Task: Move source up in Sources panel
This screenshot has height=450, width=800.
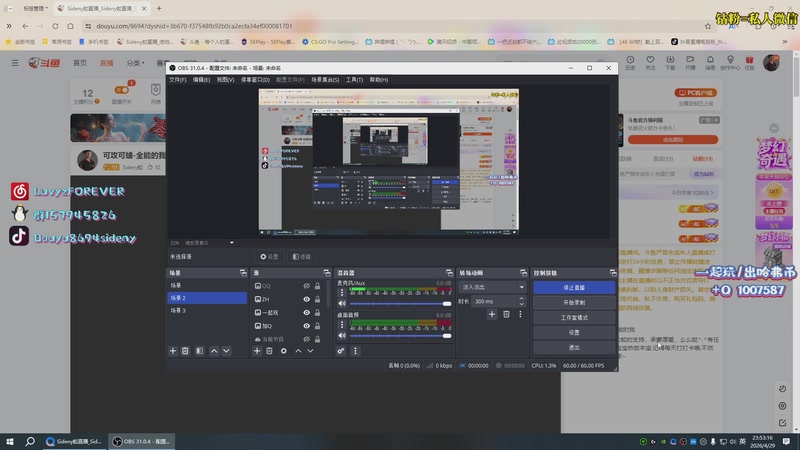Action: pos(298,351)
